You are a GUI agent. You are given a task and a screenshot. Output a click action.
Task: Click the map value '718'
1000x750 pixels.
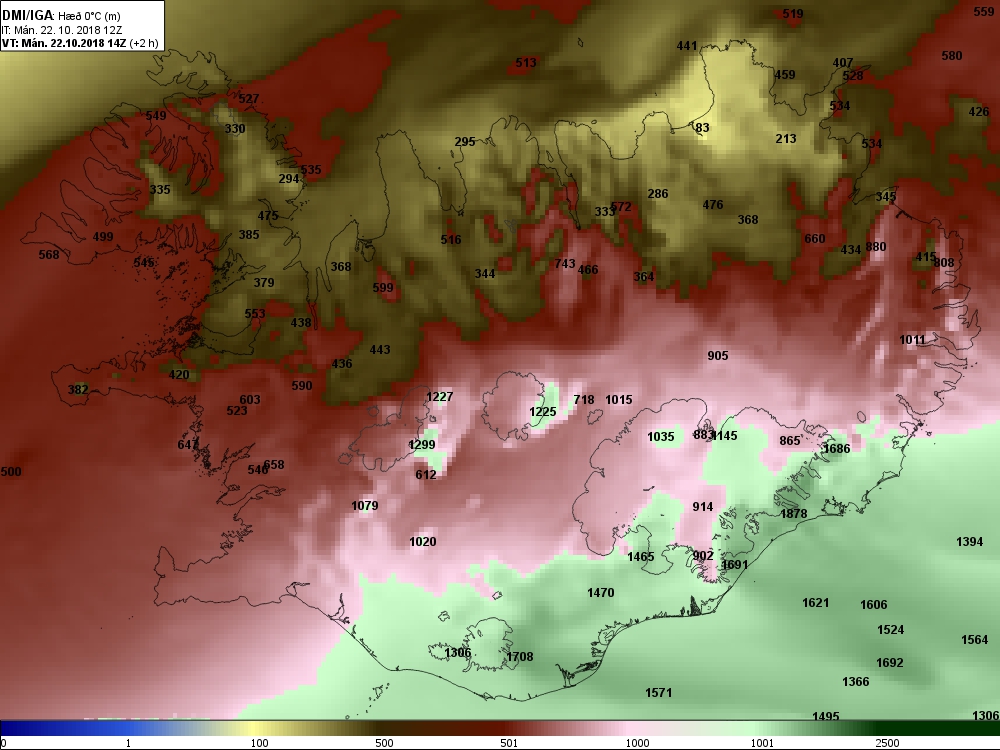click(584, 400)
